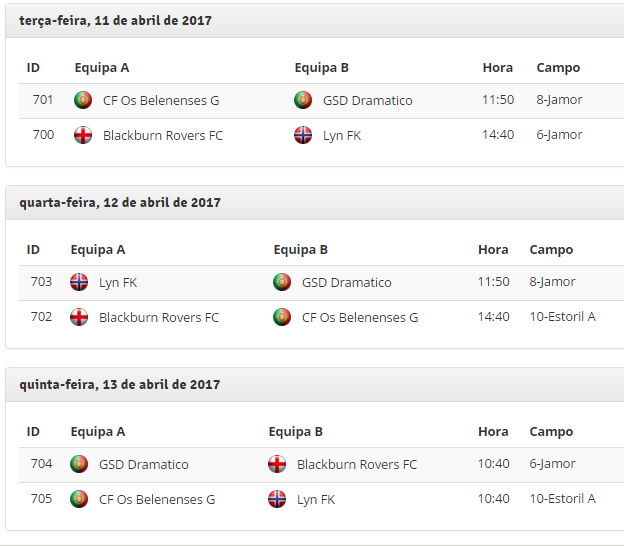624x546 pixels.
Task: Click the terça-feira, 11 de abril de 2017 header
Action: point(115,20)
